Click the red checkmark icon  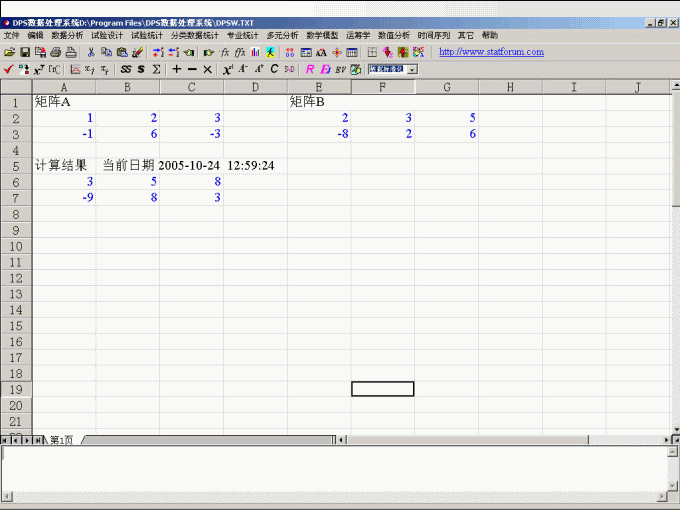(x=8, y=69)
